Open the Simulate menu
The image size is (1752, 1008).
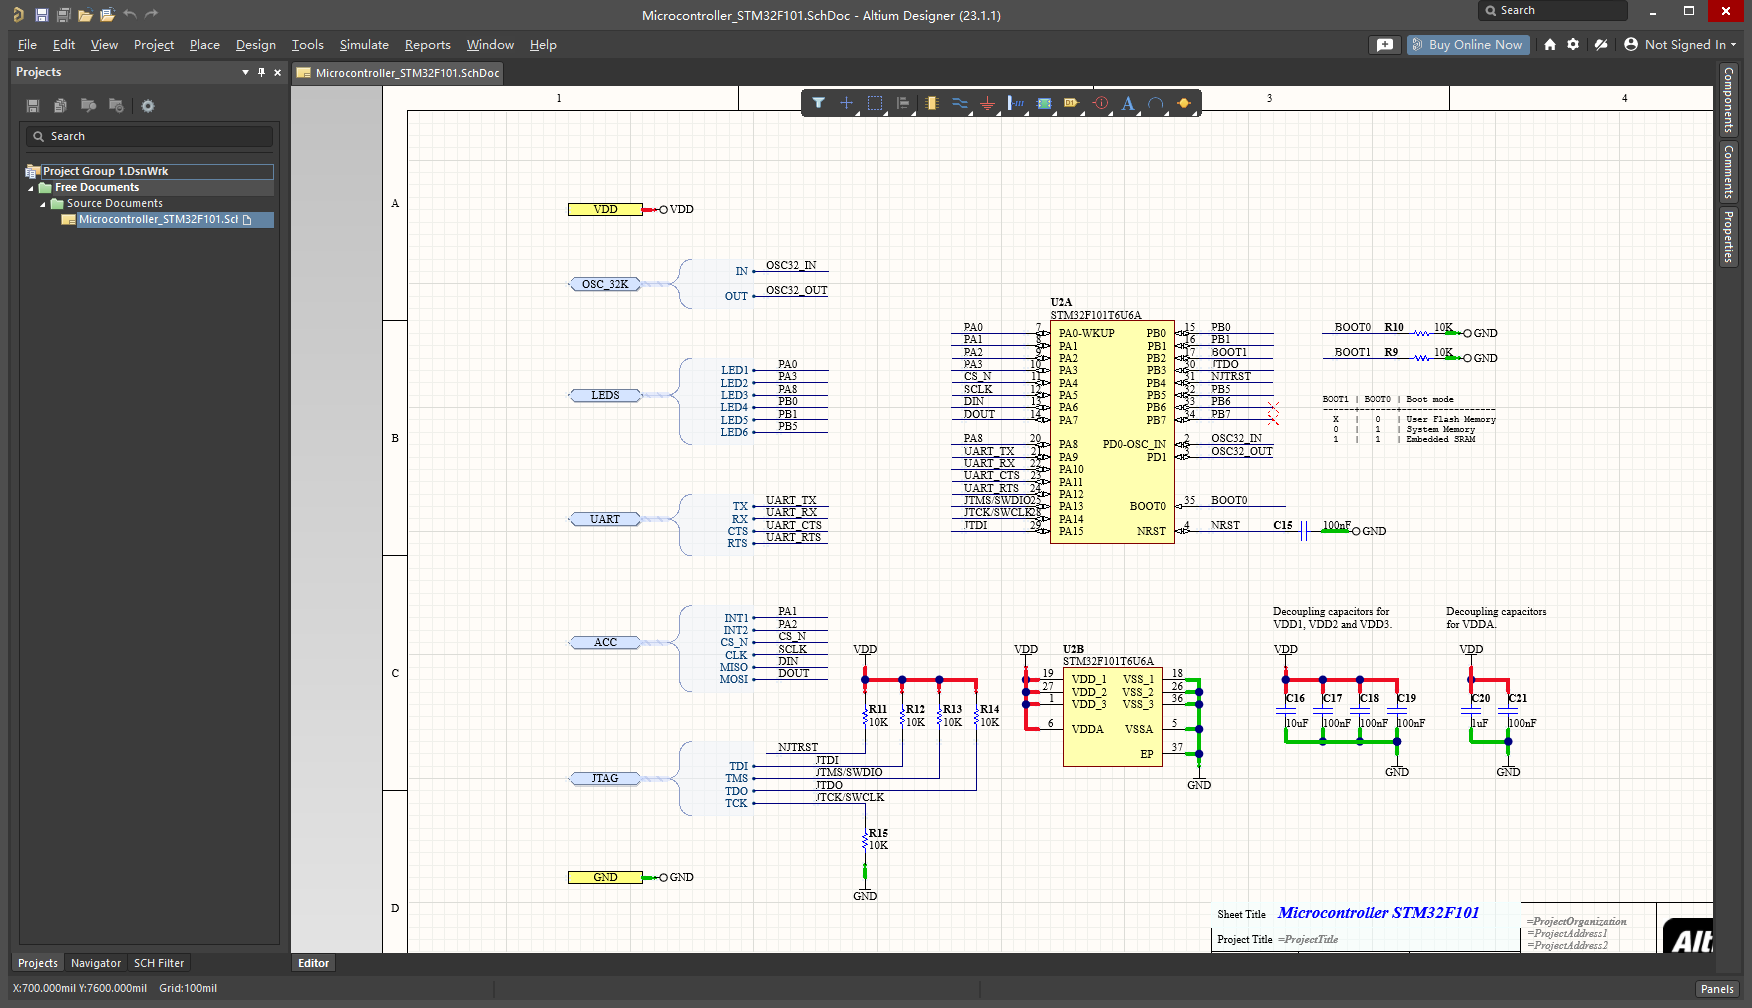tap(364, 45)
